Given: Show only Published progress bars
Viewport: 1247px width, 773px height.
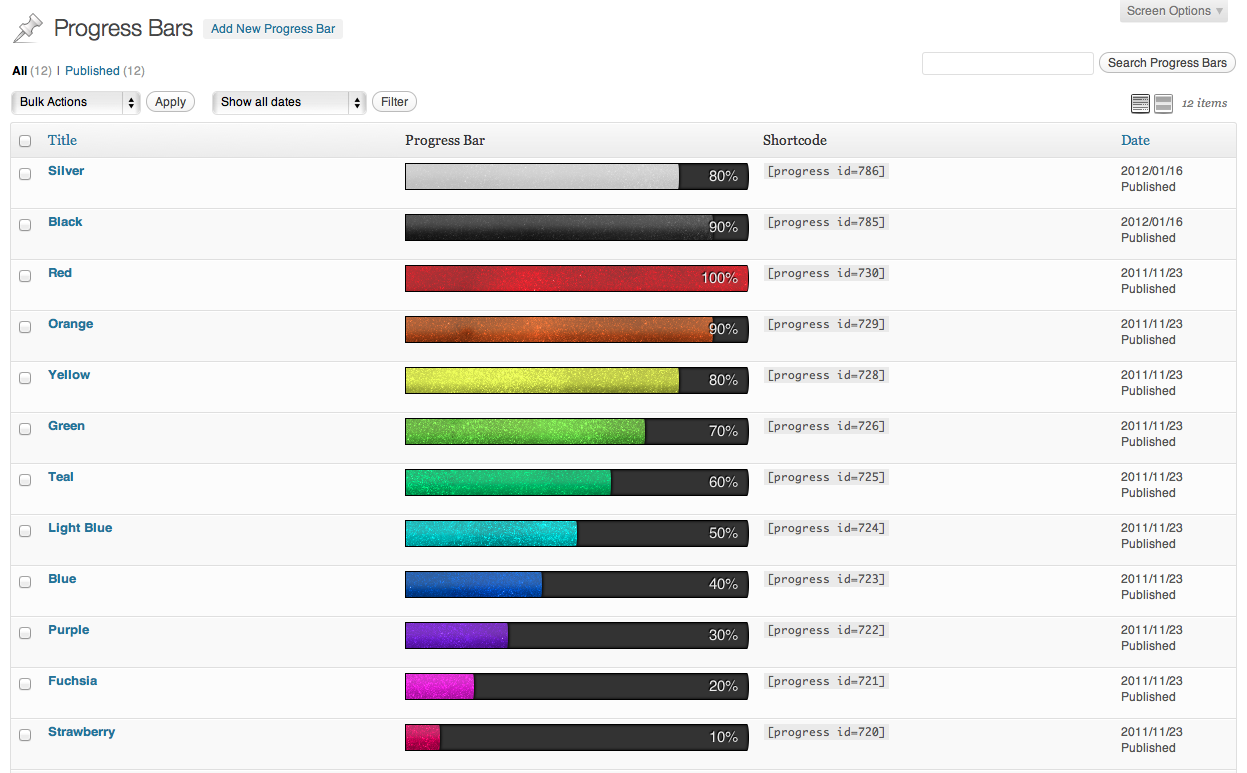Looking at the screenshot, I should tap(92, 71).
